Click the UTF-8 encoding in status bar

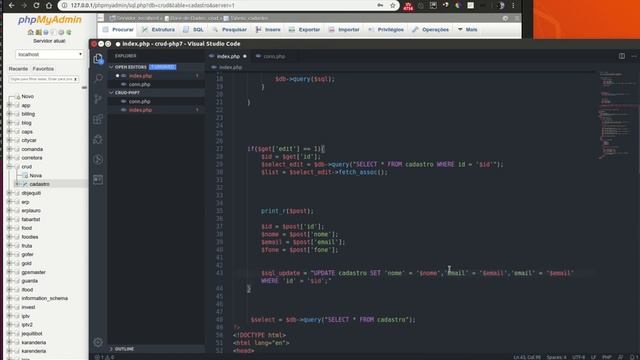click(x=579, y=357)
